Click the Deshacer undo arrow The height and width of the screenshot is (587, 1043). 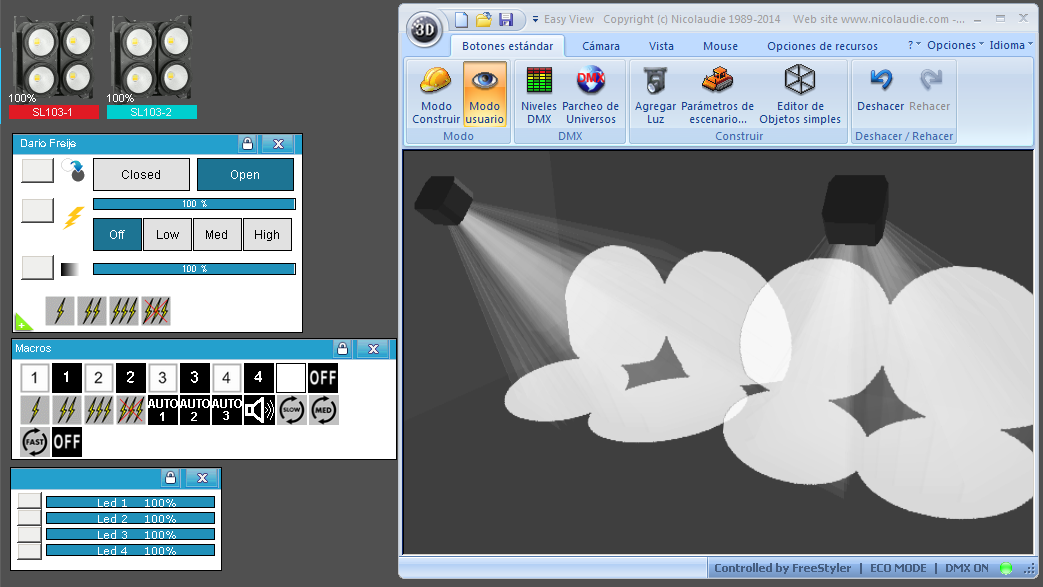click(x=881, y=80)
